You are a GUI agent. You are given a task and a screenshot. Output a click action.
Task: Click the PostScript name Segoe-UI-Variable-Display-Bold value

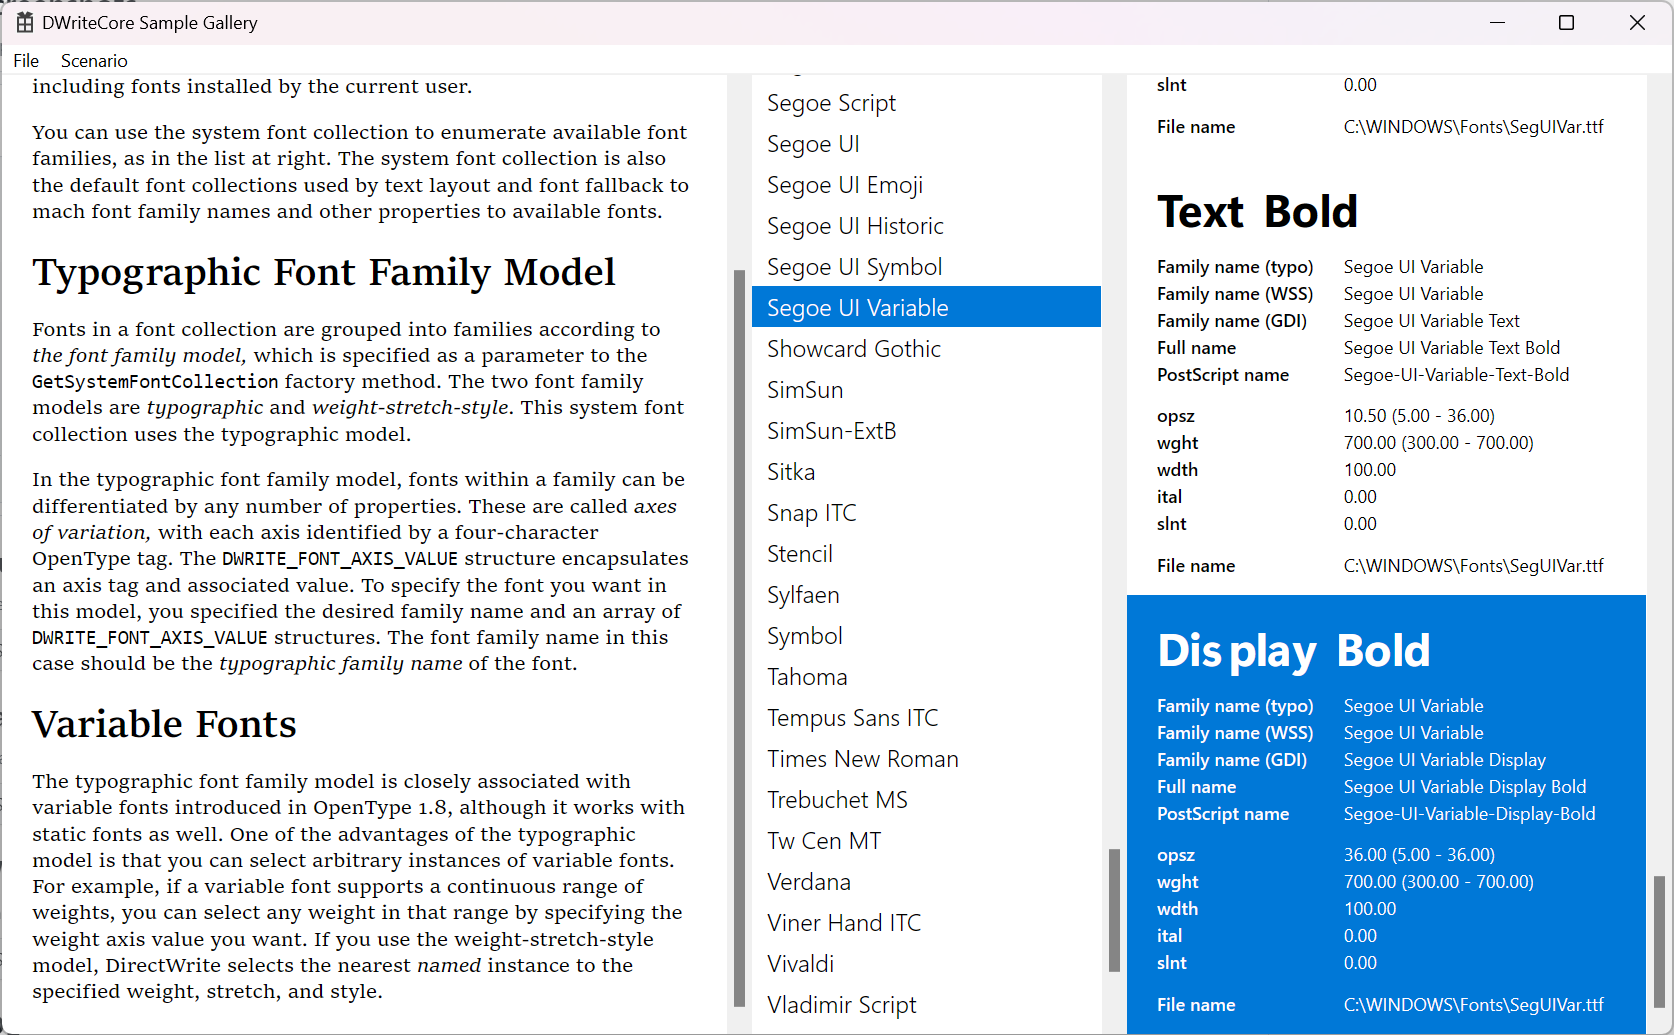[x=1469, y=813]
